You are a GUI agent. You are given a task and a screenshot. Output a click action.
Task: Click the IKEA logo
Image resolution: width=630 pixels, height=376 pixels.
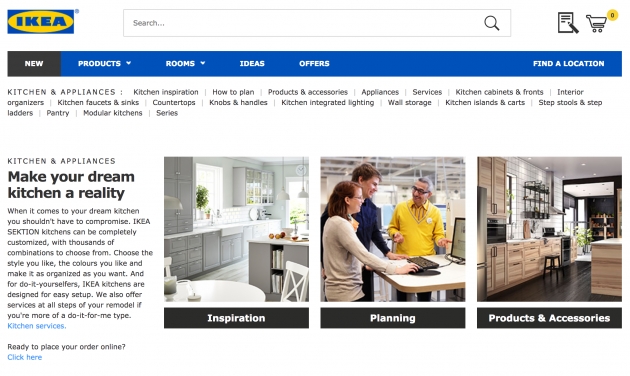coord(41,22)
